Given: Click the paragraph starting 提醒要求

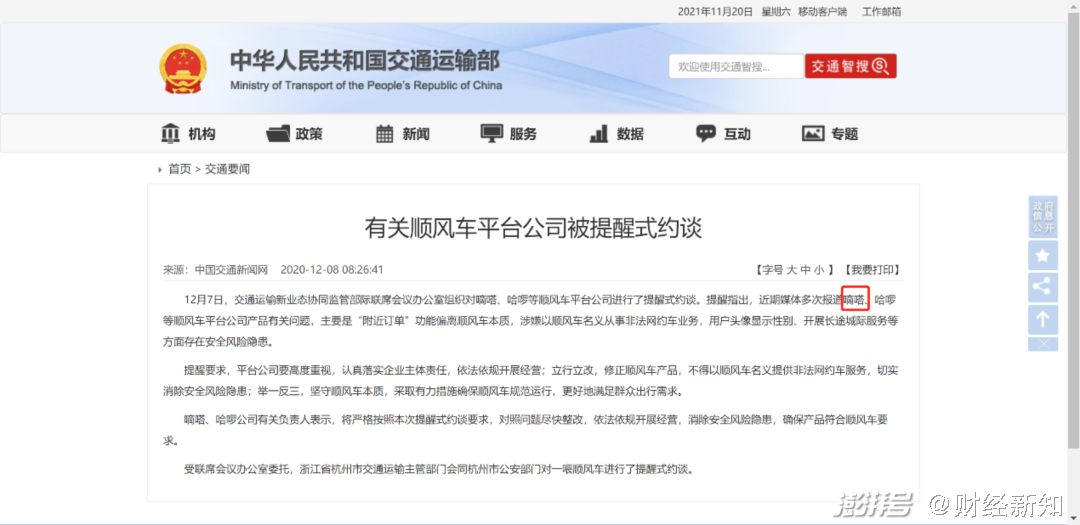Looking at the screenshot, I should [531, 380].
